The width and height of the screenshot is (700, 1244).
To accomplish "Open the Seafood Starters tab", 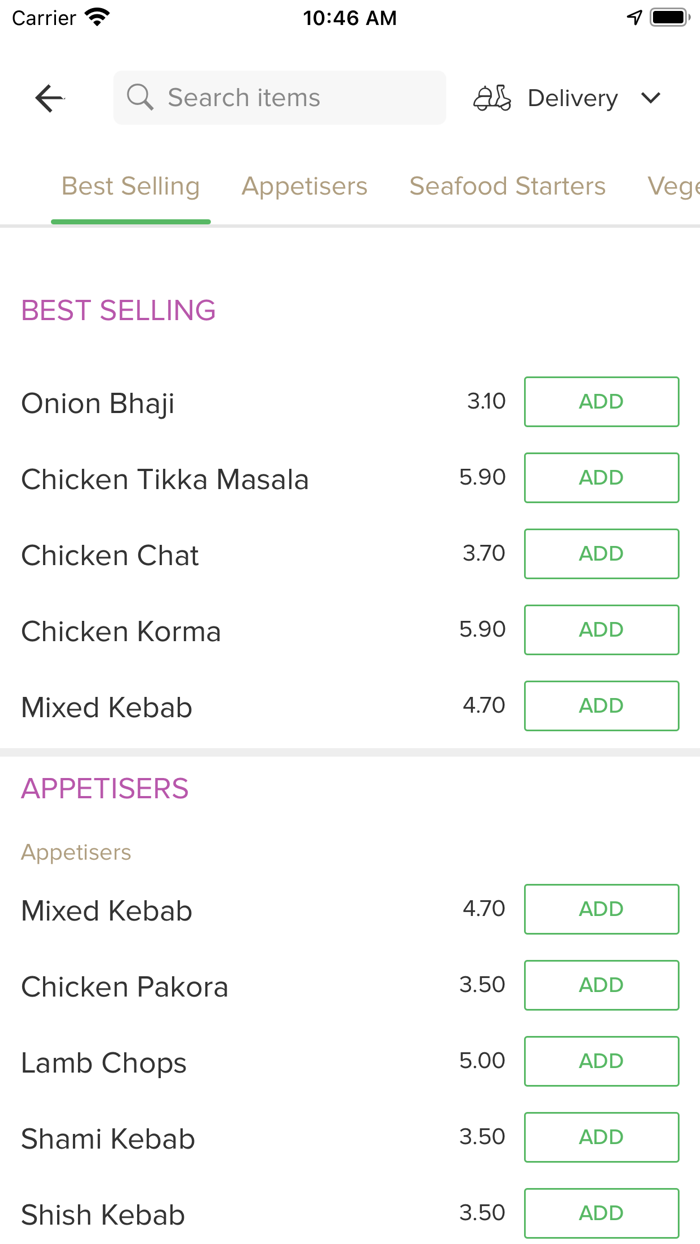I will (507, 186).
